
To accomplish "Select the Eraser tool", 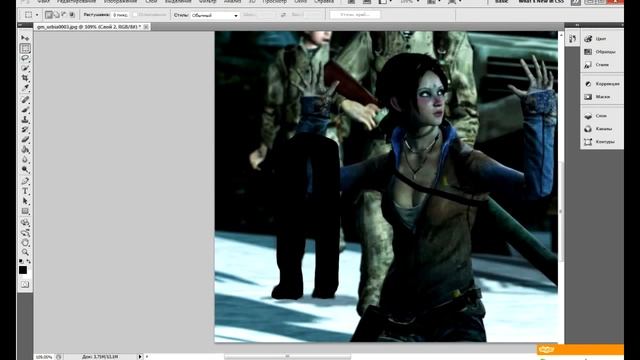I will click(25, 140).
